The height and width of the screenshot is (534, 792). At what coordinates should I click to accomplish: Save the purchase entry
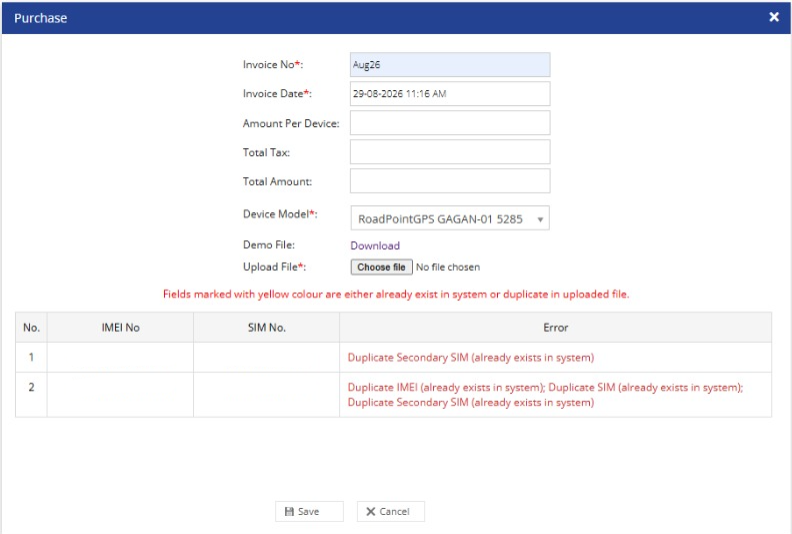pyautogui.click(x=309, y=511)
